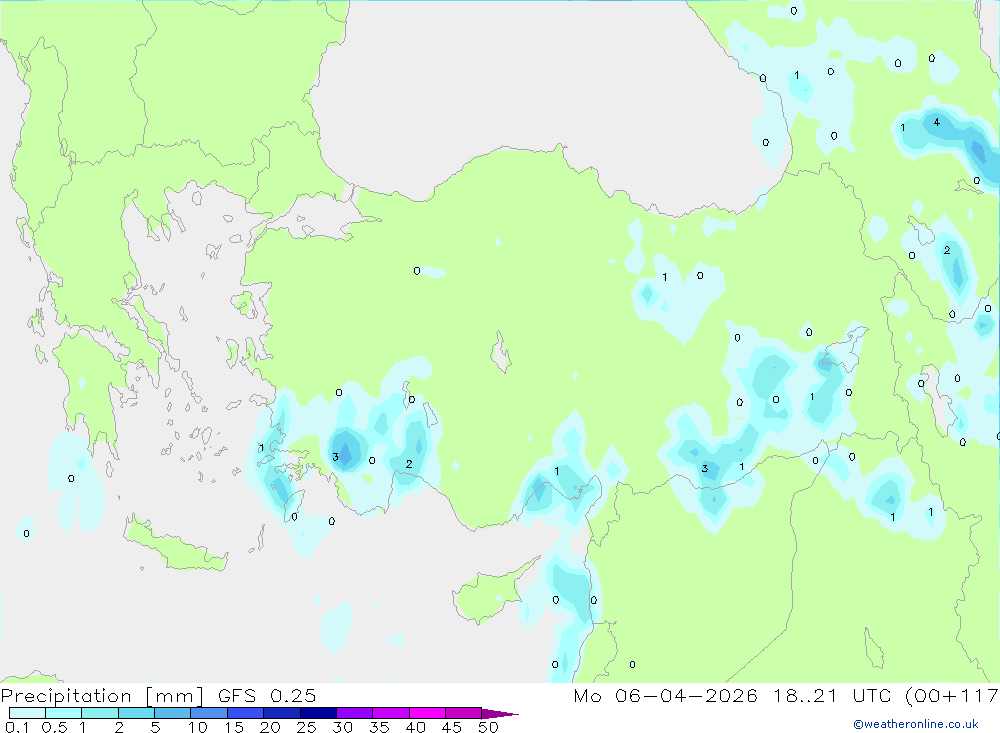
Task: Select the 45–50 mm legend swatch
Action: [x=464, y=713]
